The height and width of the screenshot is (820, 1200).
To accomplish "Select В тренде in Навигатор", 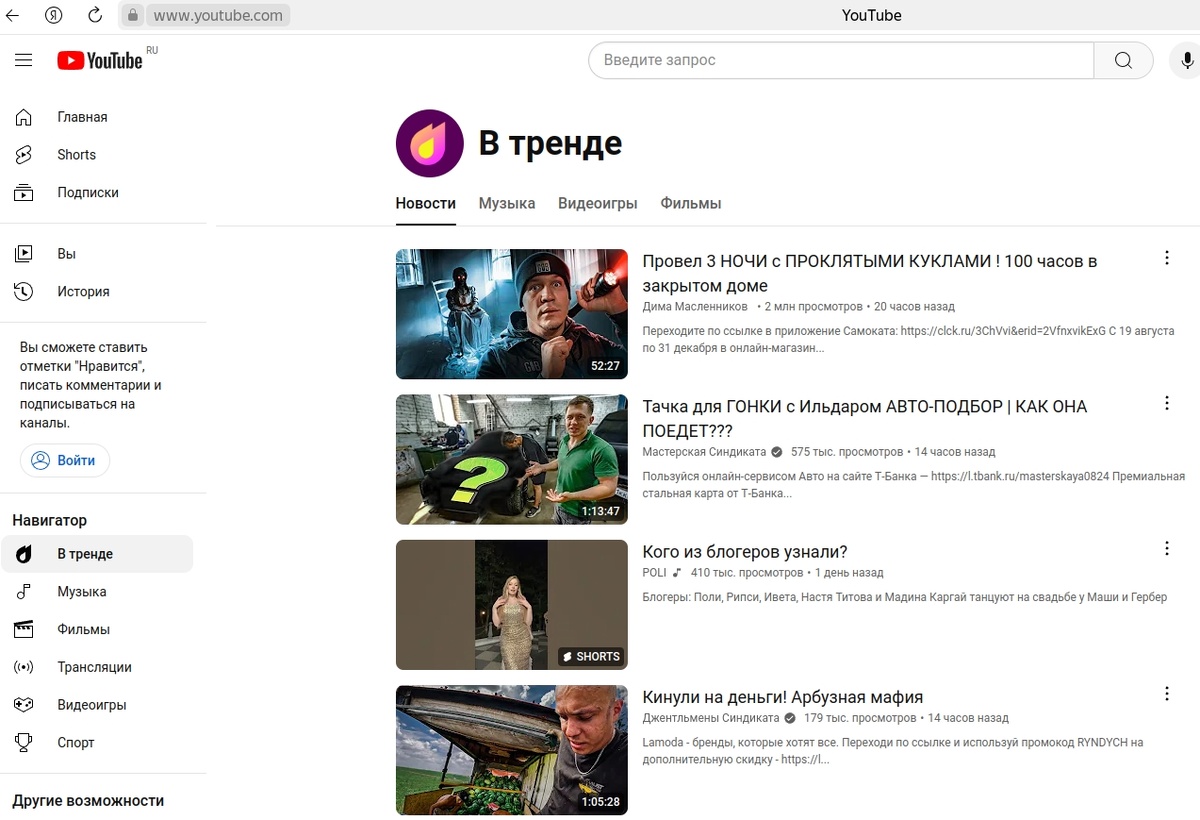I will point(97,554).
